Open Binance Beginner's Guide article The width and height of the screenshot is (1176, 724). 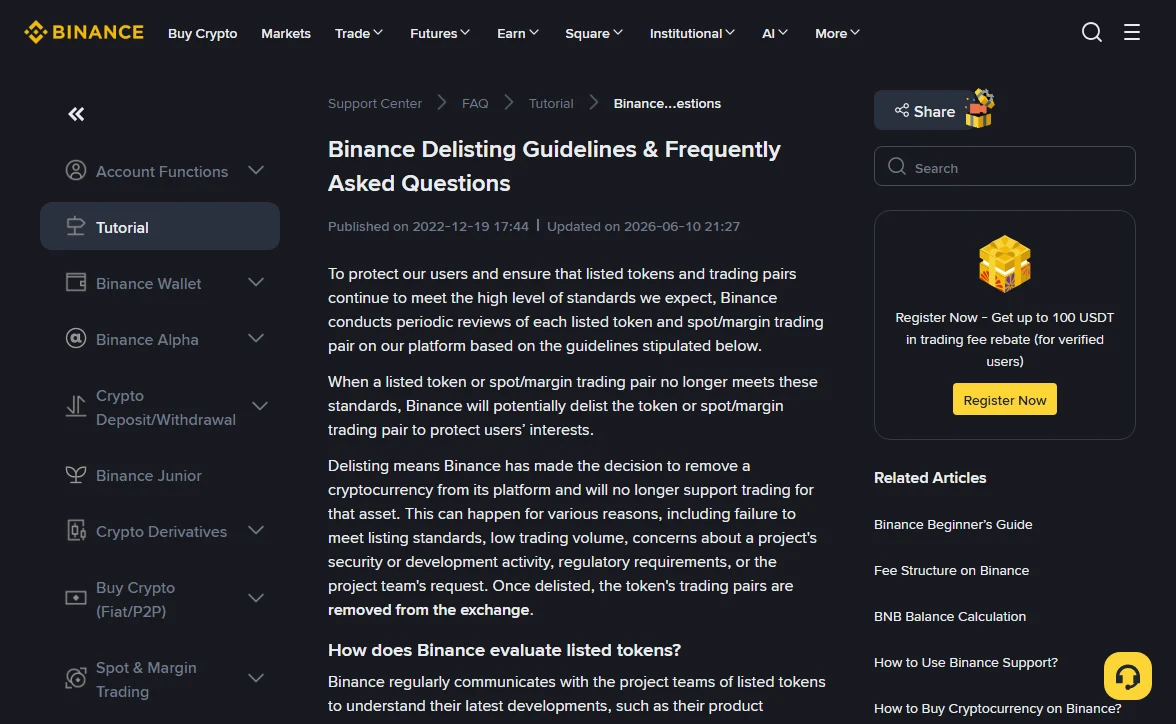pyautogui.click(x=952, y=524)
